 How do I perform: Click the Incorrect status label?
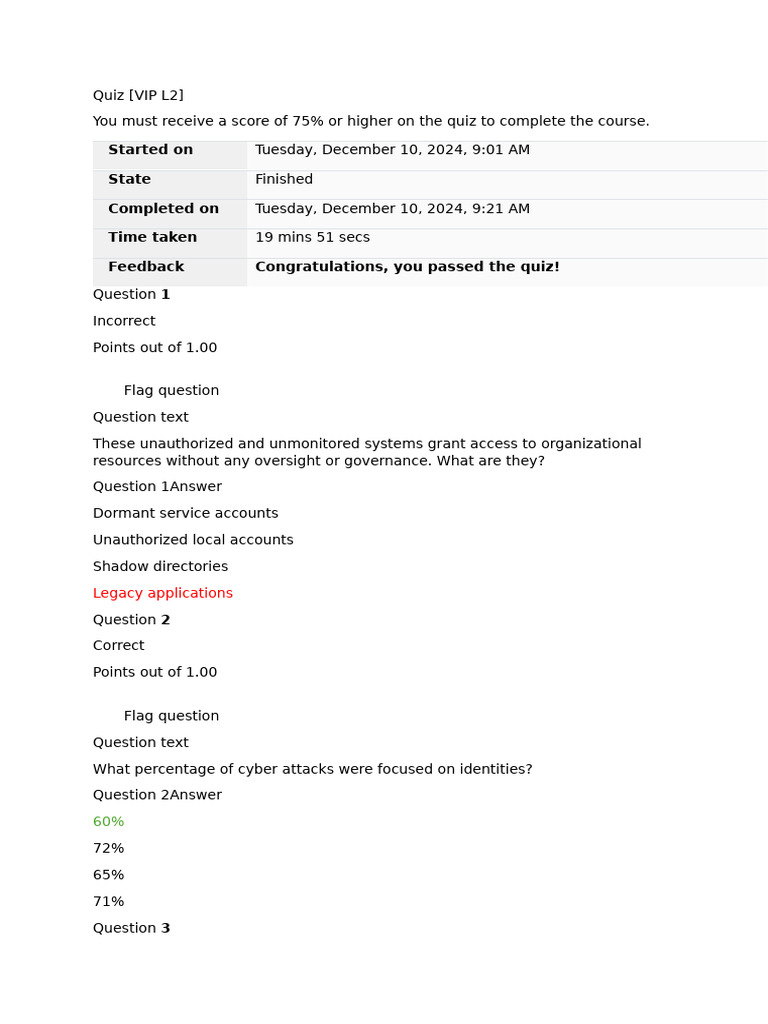click(124, 321)
